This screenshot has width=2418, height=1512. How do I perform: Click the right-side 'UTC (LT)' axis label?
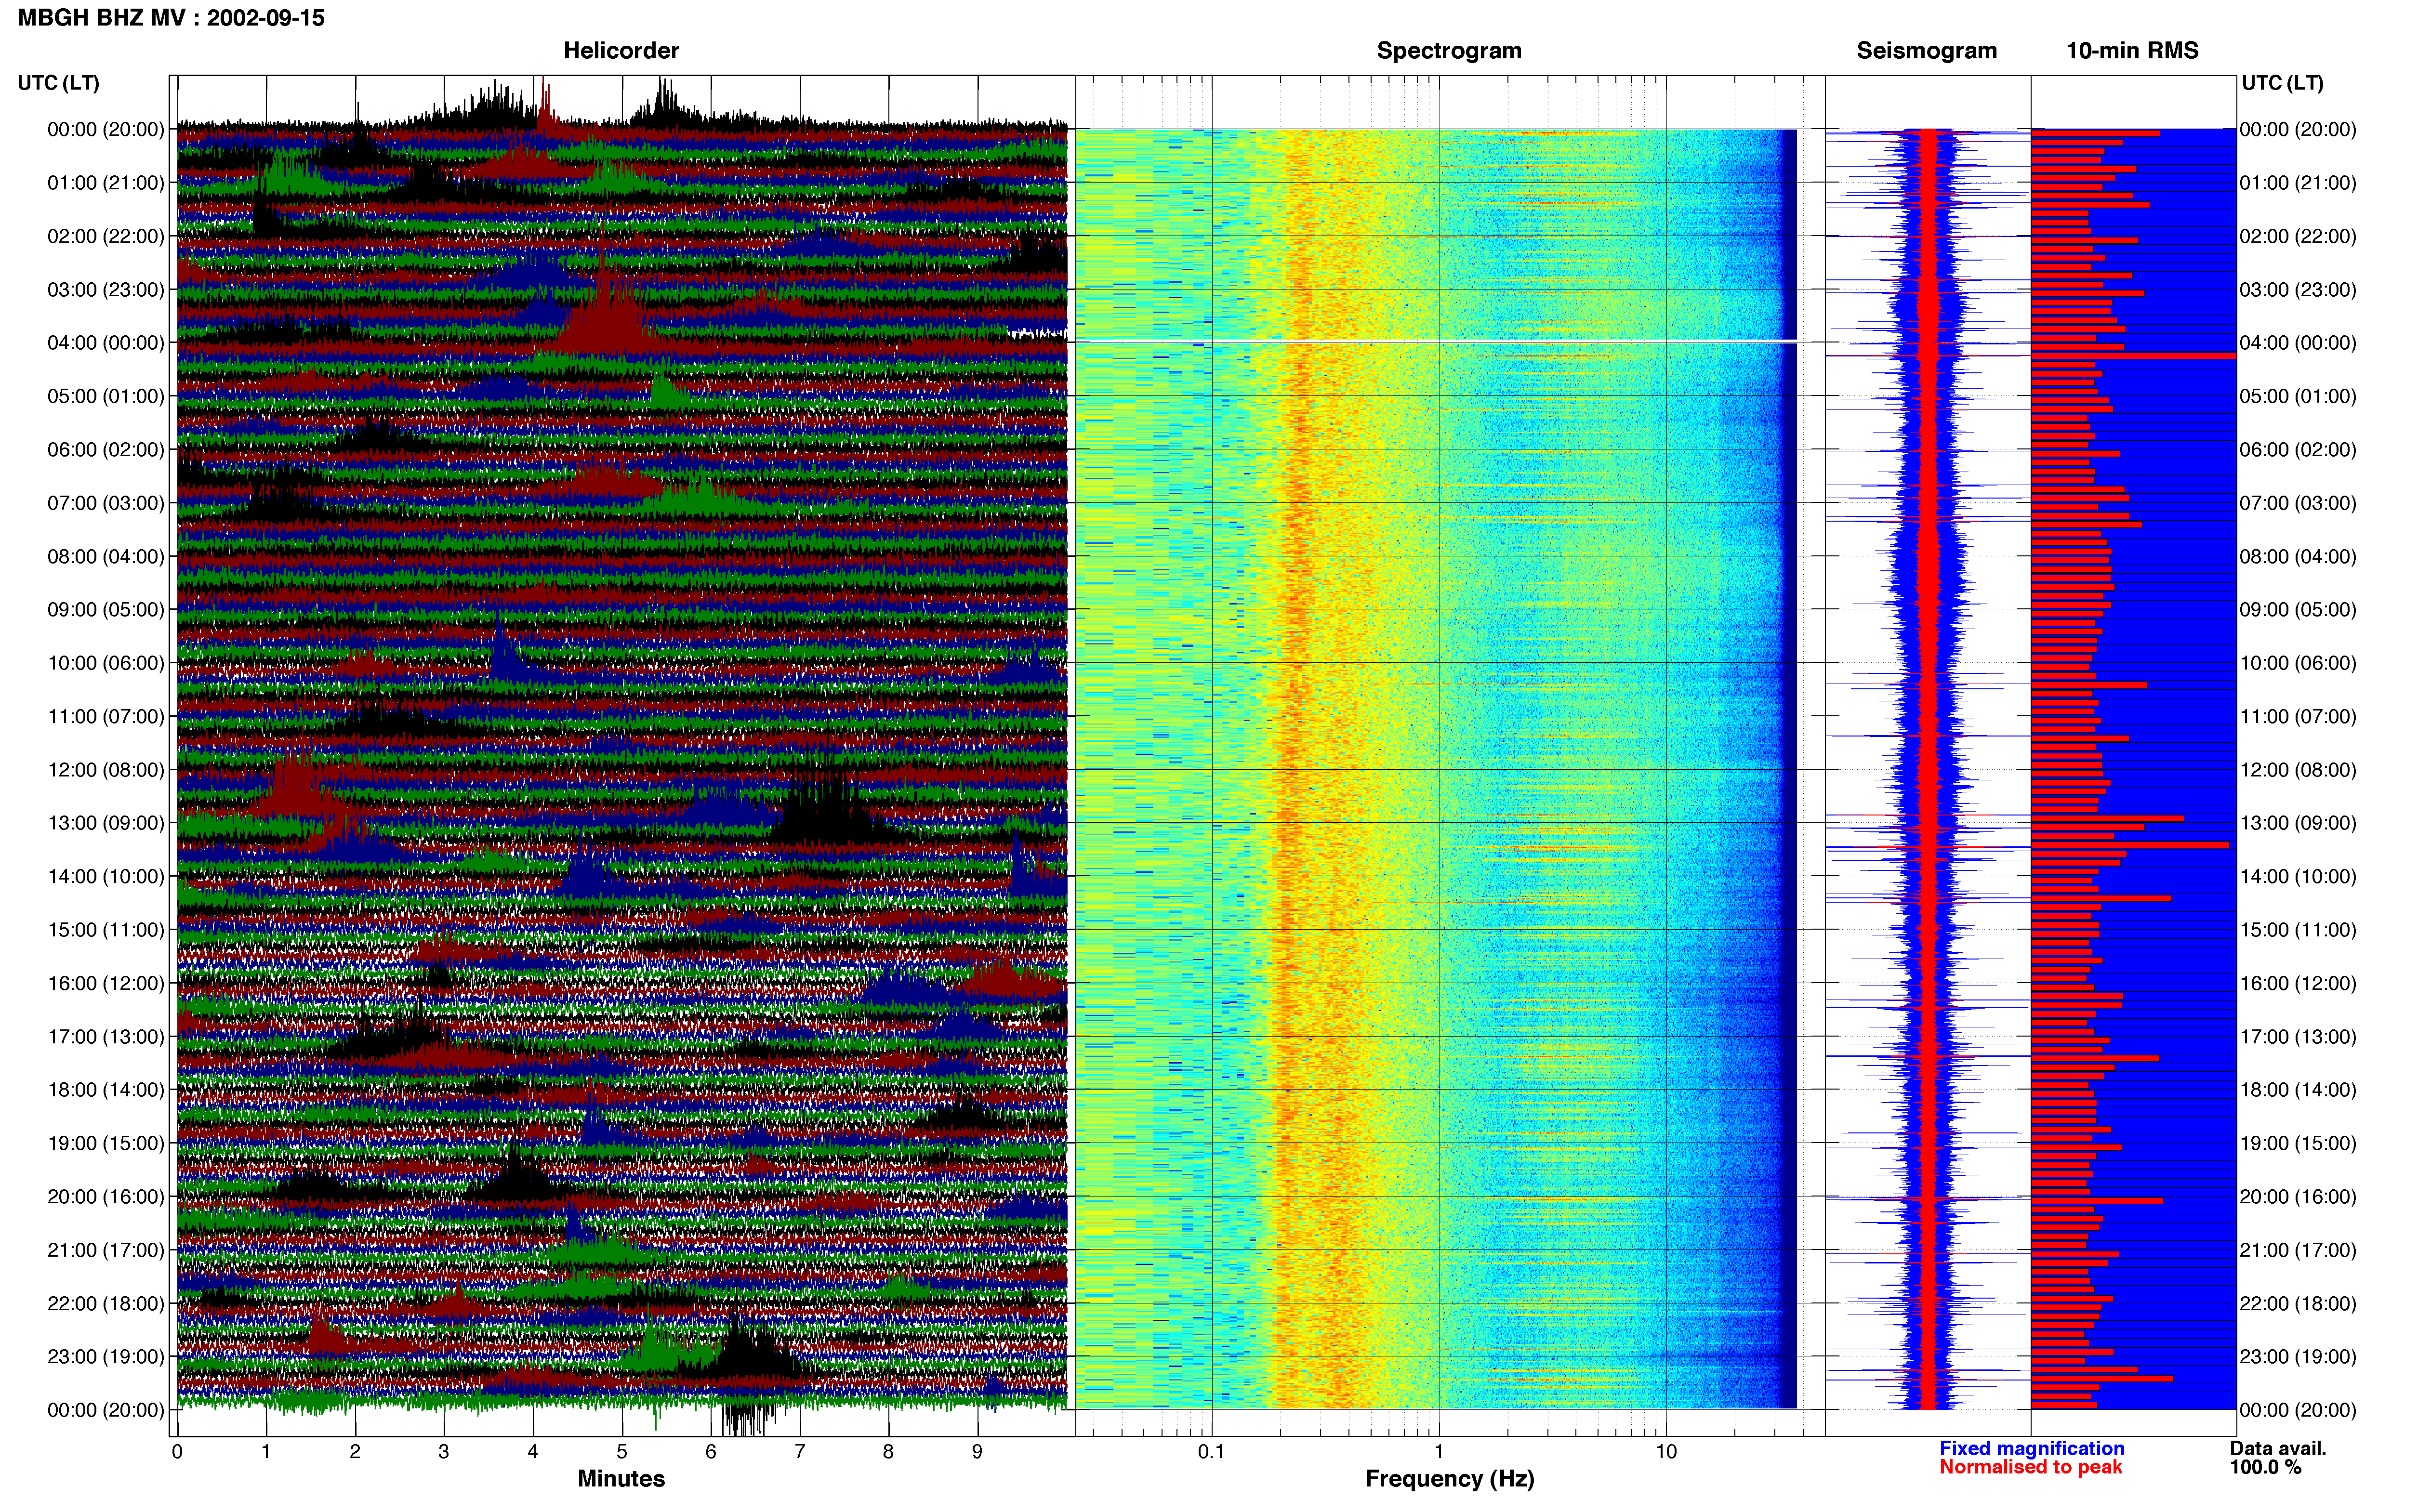click(x=2282, y=83)
